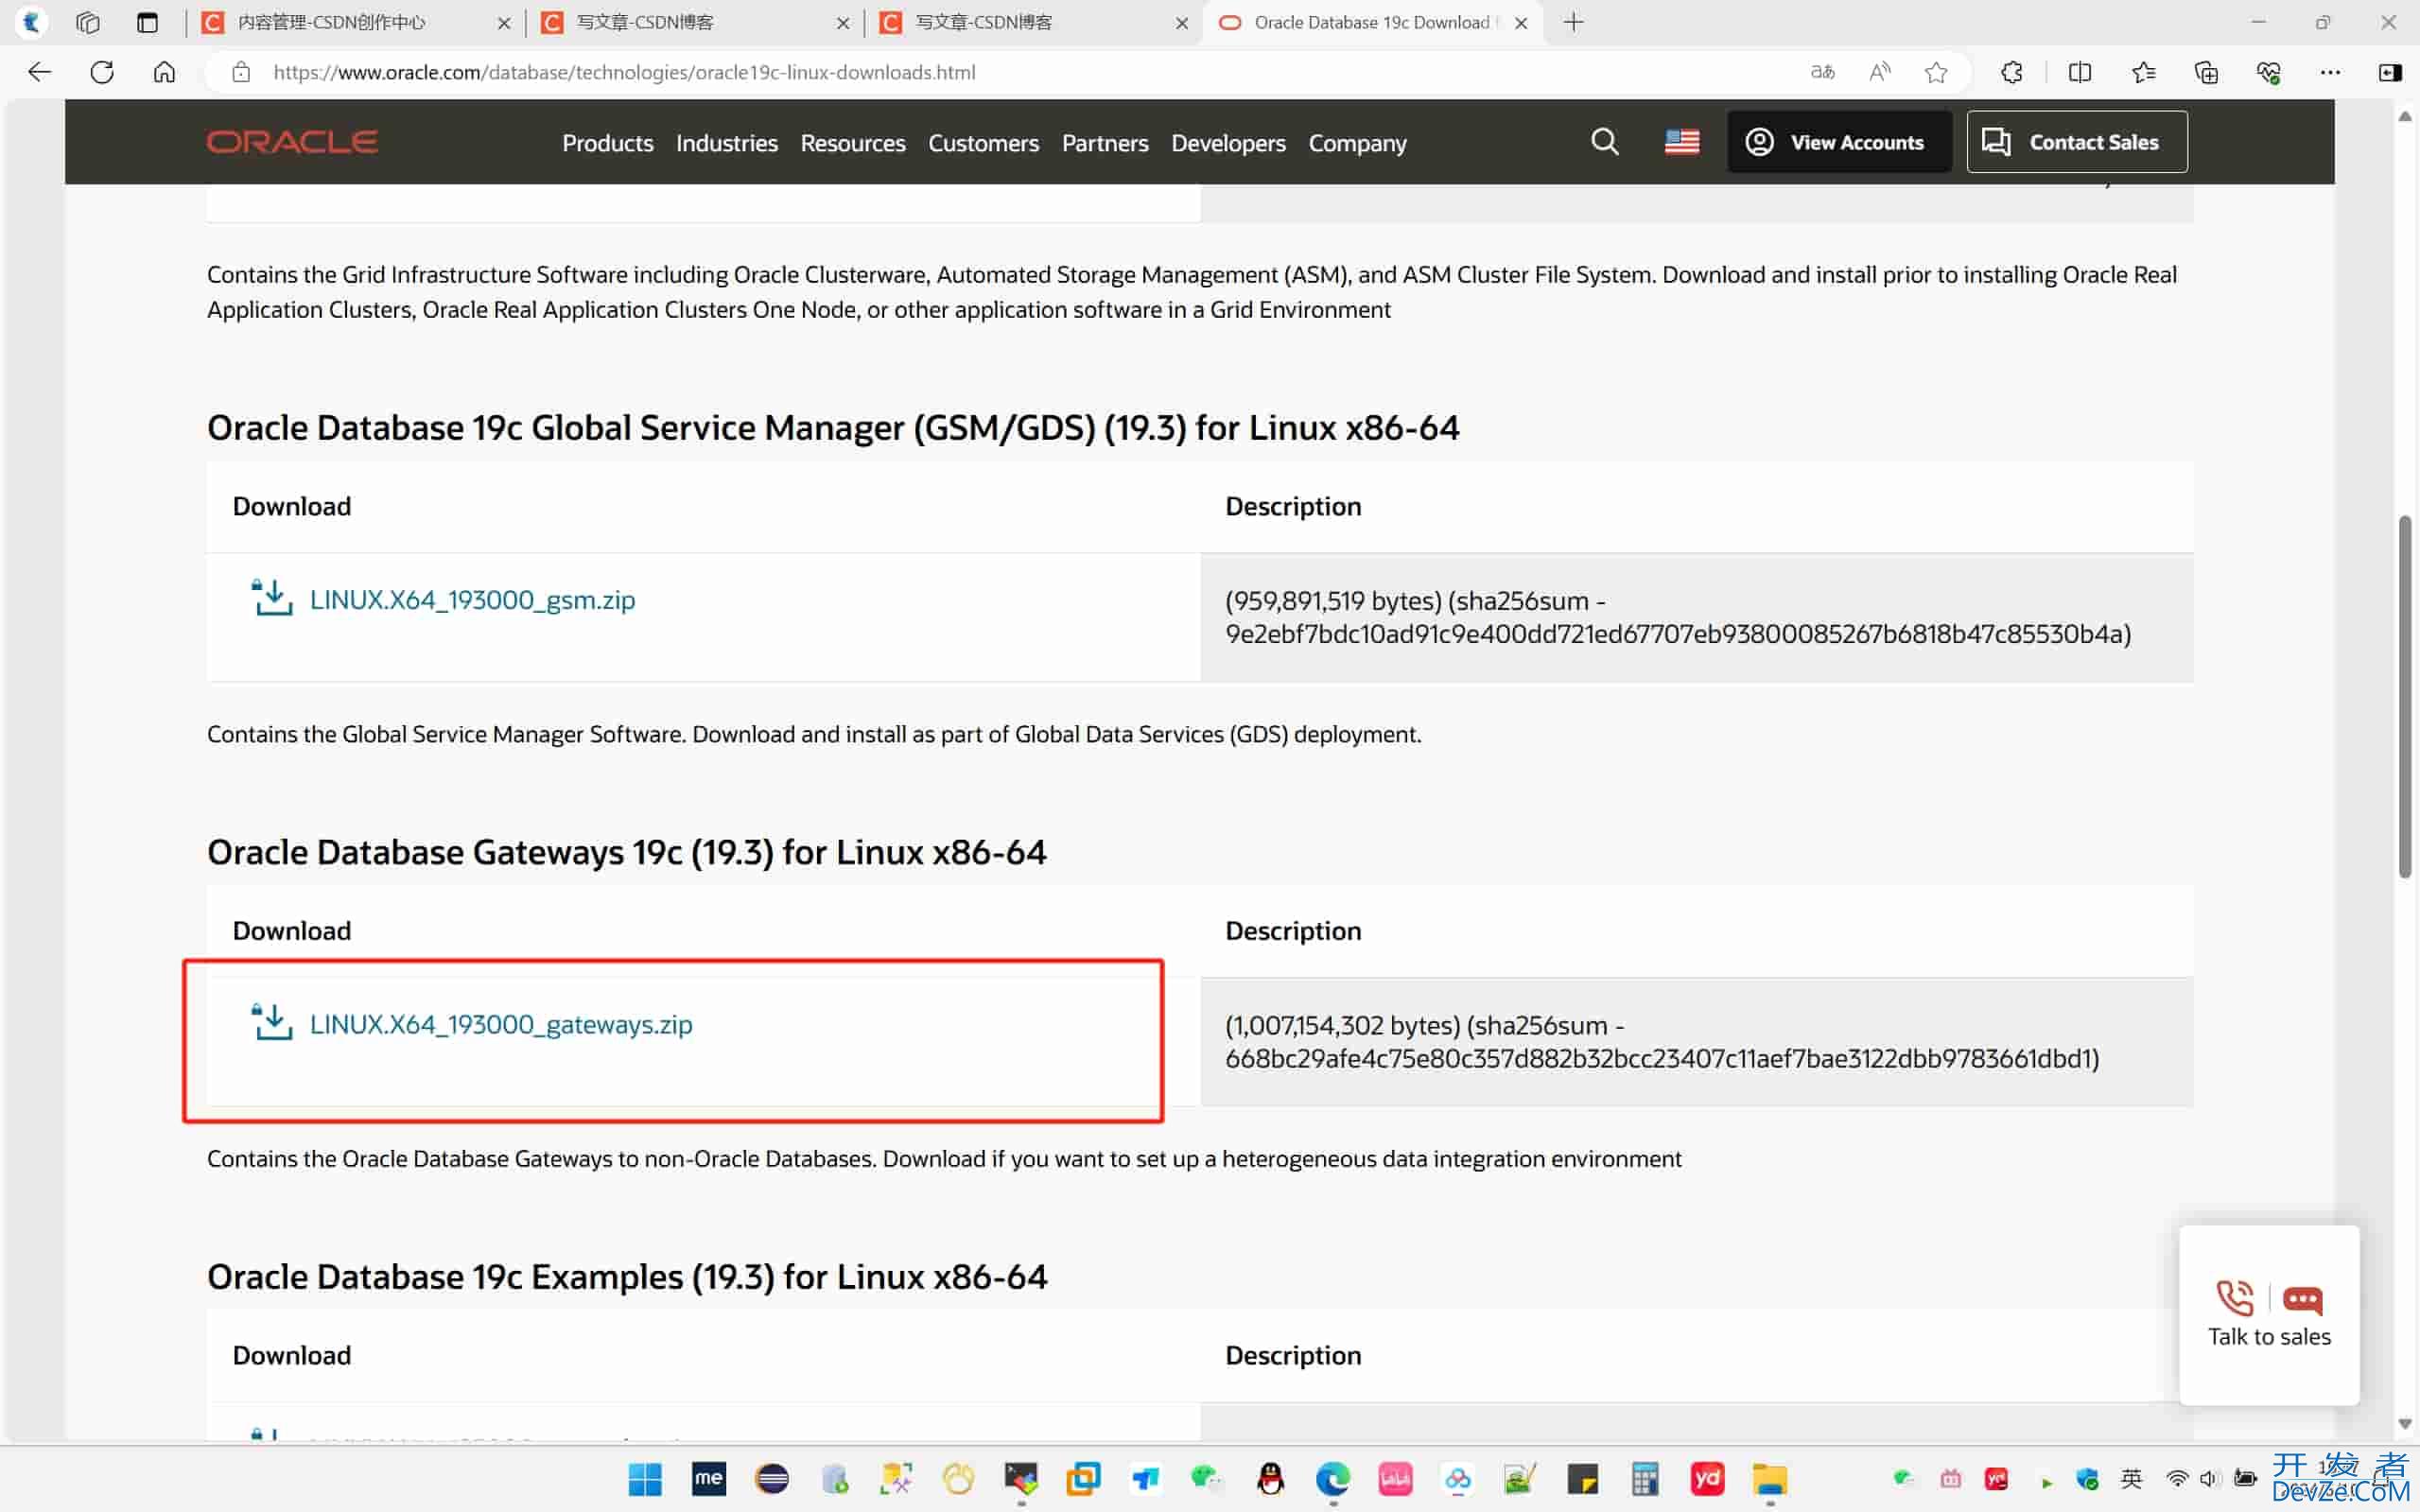The image size is (2420, 1512).
Task: Add page to favorites star
Action: (x=1936, y=72)
